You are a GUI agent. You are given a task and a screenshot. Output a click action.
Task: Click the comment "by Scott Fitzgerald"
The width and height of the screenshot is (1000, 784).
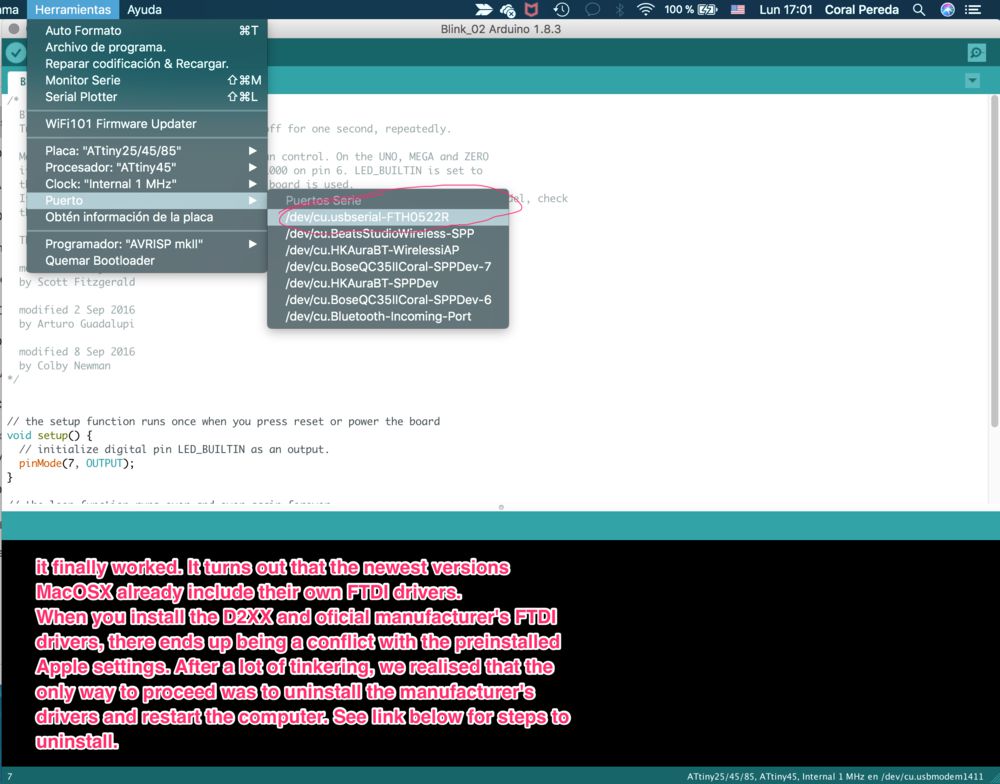(77, 282)
